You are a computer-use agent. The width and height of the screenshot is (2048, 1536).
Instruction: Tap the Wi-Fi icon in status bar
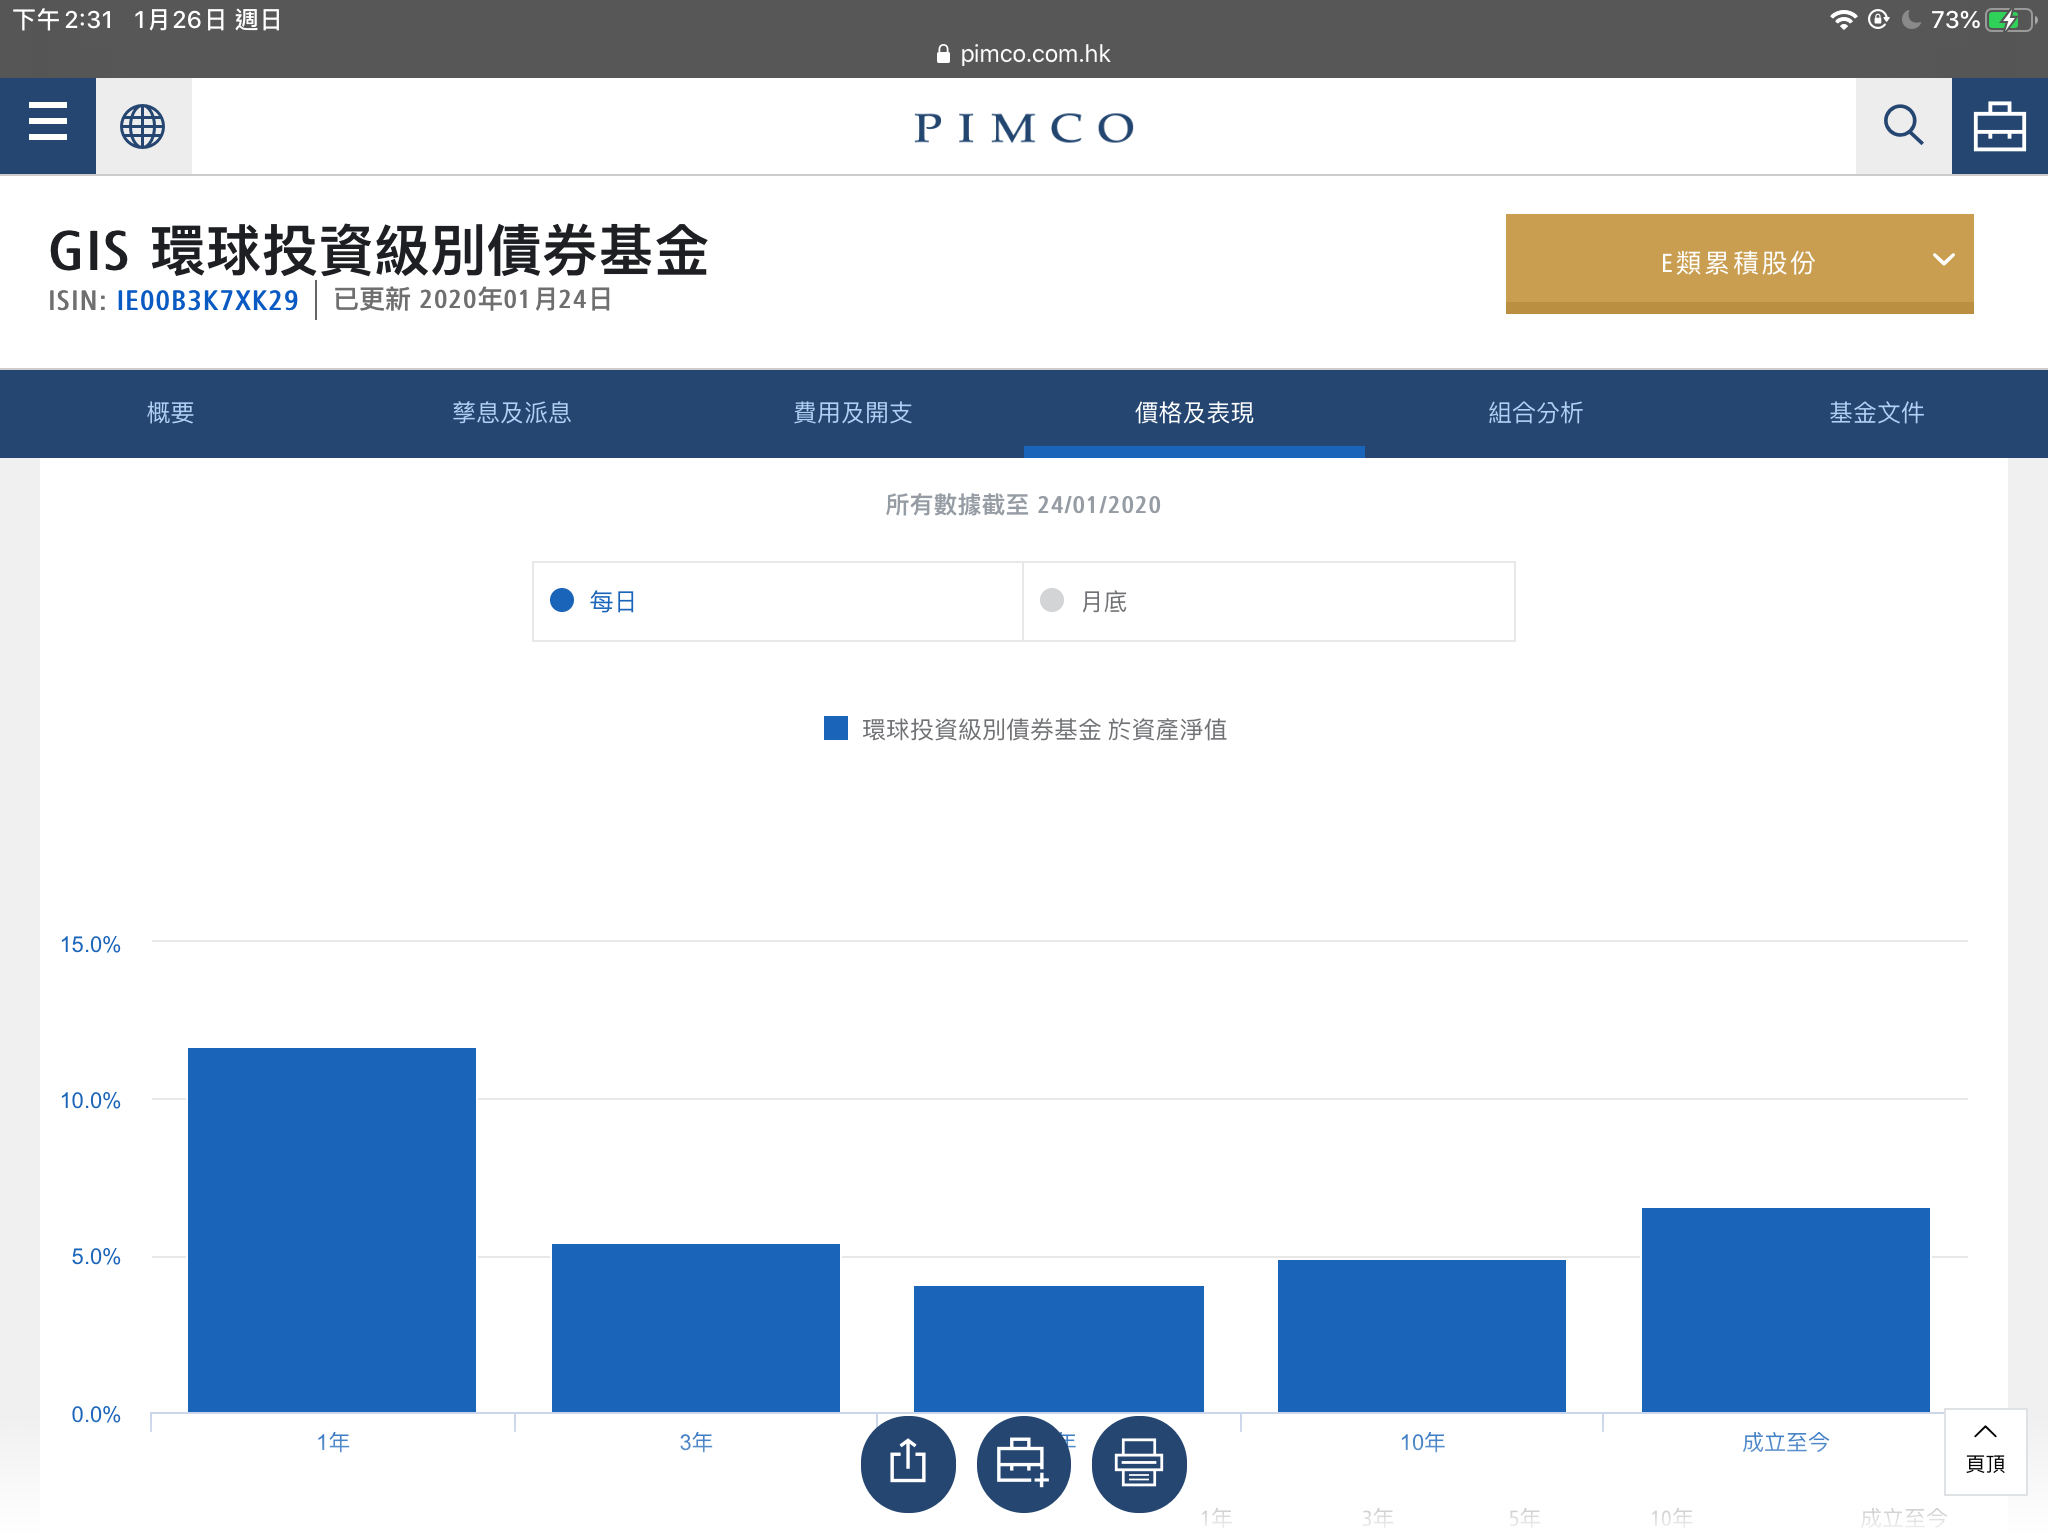point(1843,18)
